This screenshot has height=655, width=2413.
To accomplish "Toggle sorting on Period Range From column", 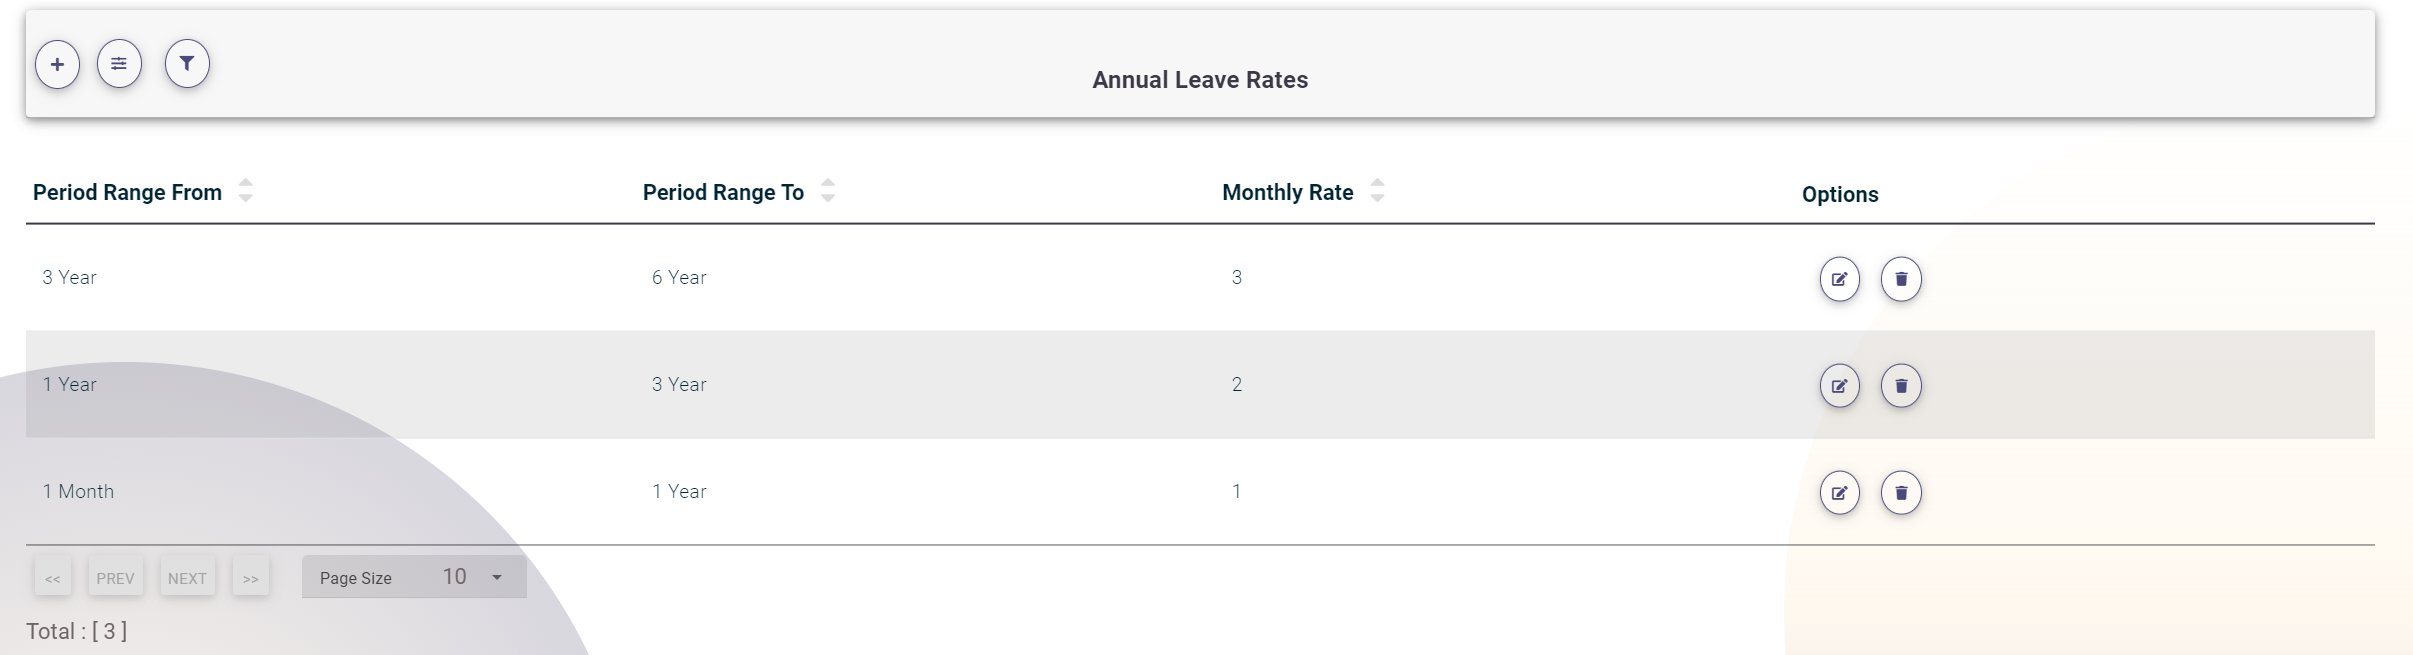I will click(245, 190).
